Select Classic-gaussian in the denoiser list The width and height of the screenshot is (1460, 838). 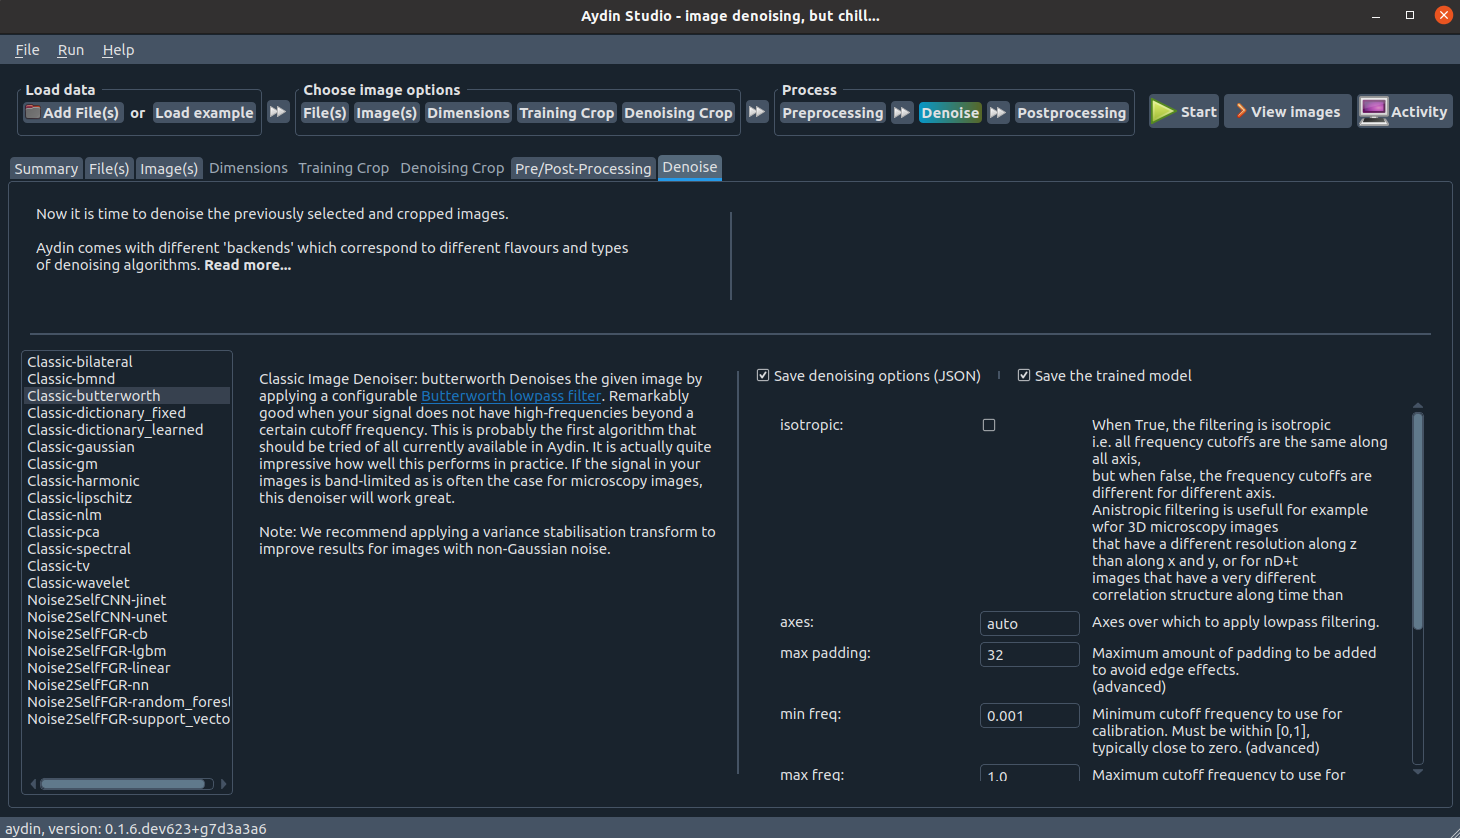[127, 447]
